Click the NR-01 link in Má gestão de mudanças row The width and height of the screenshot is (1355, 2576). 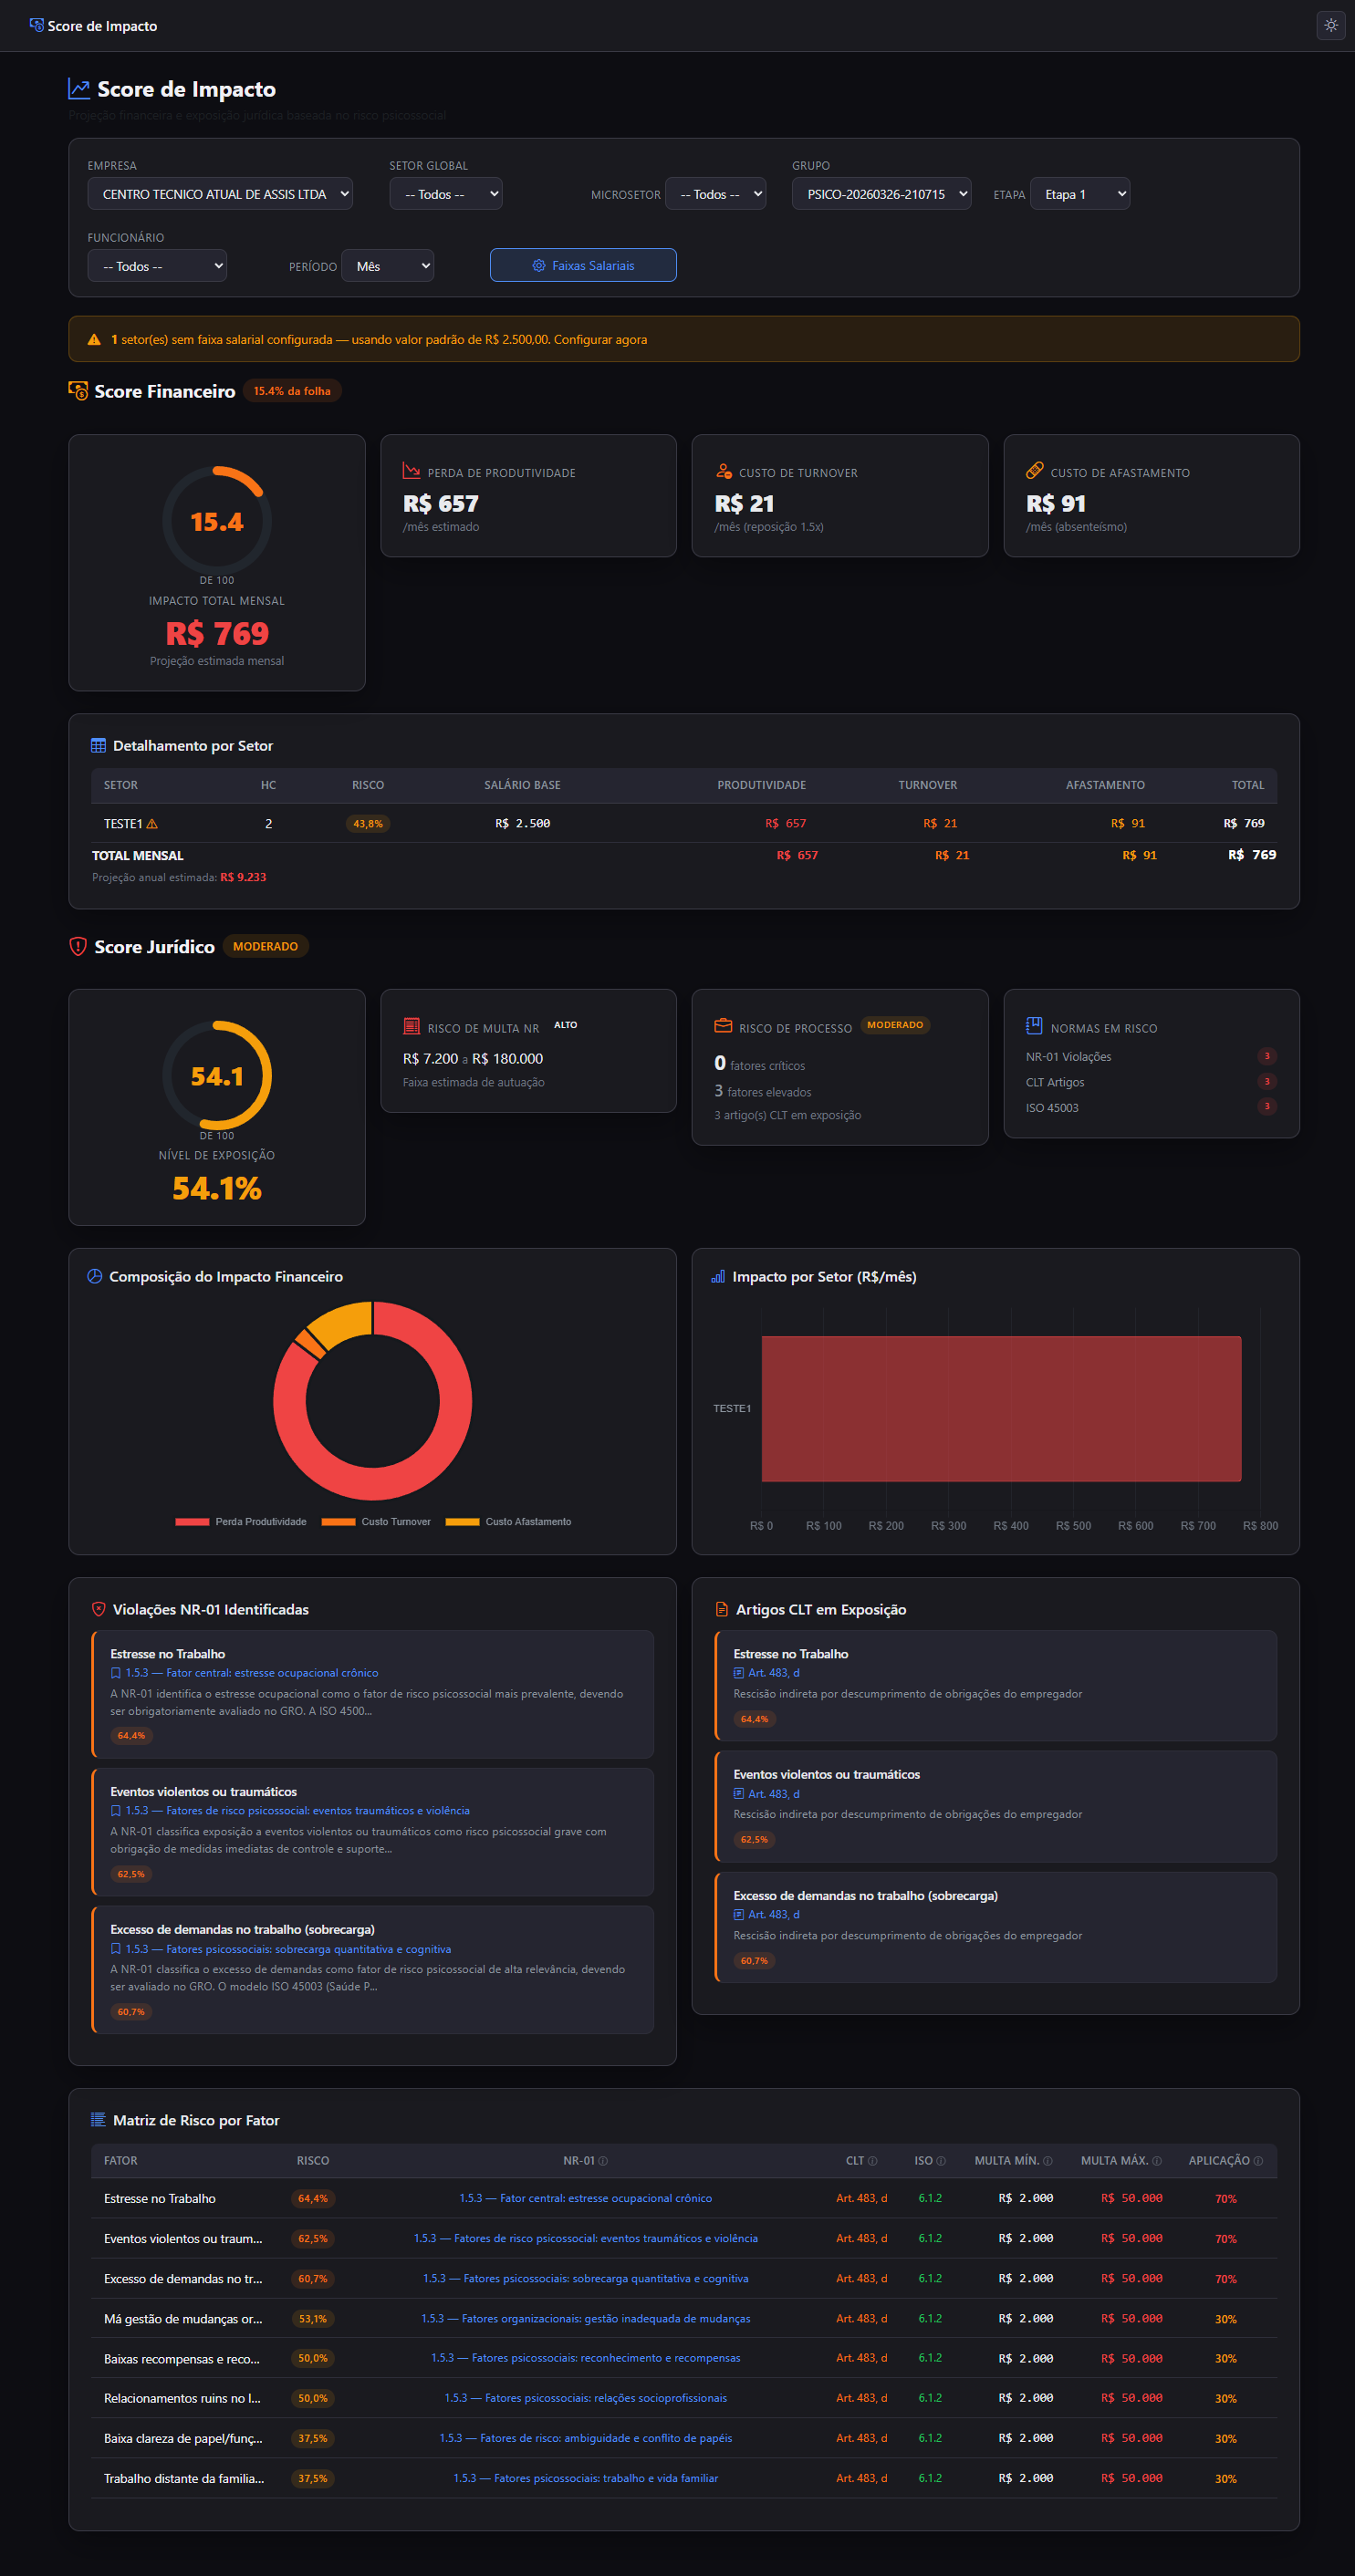click(586, 2319)
